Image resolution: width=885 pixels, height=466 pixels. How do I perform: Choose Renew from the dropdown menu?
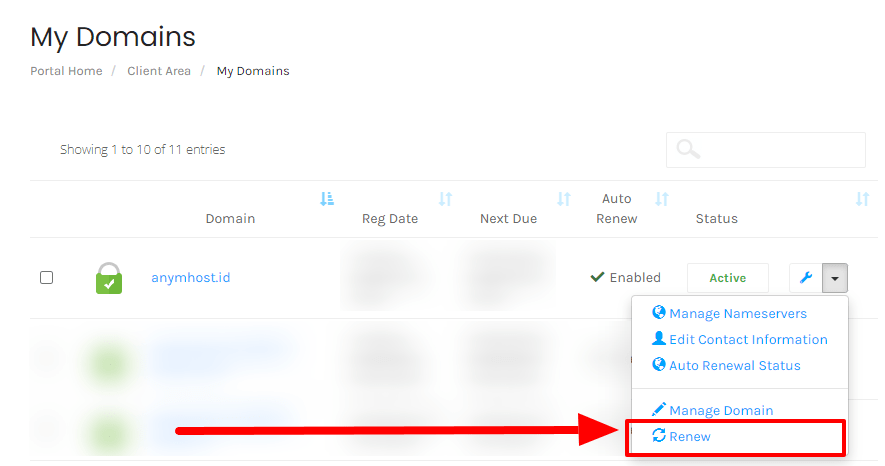(690, 436)
